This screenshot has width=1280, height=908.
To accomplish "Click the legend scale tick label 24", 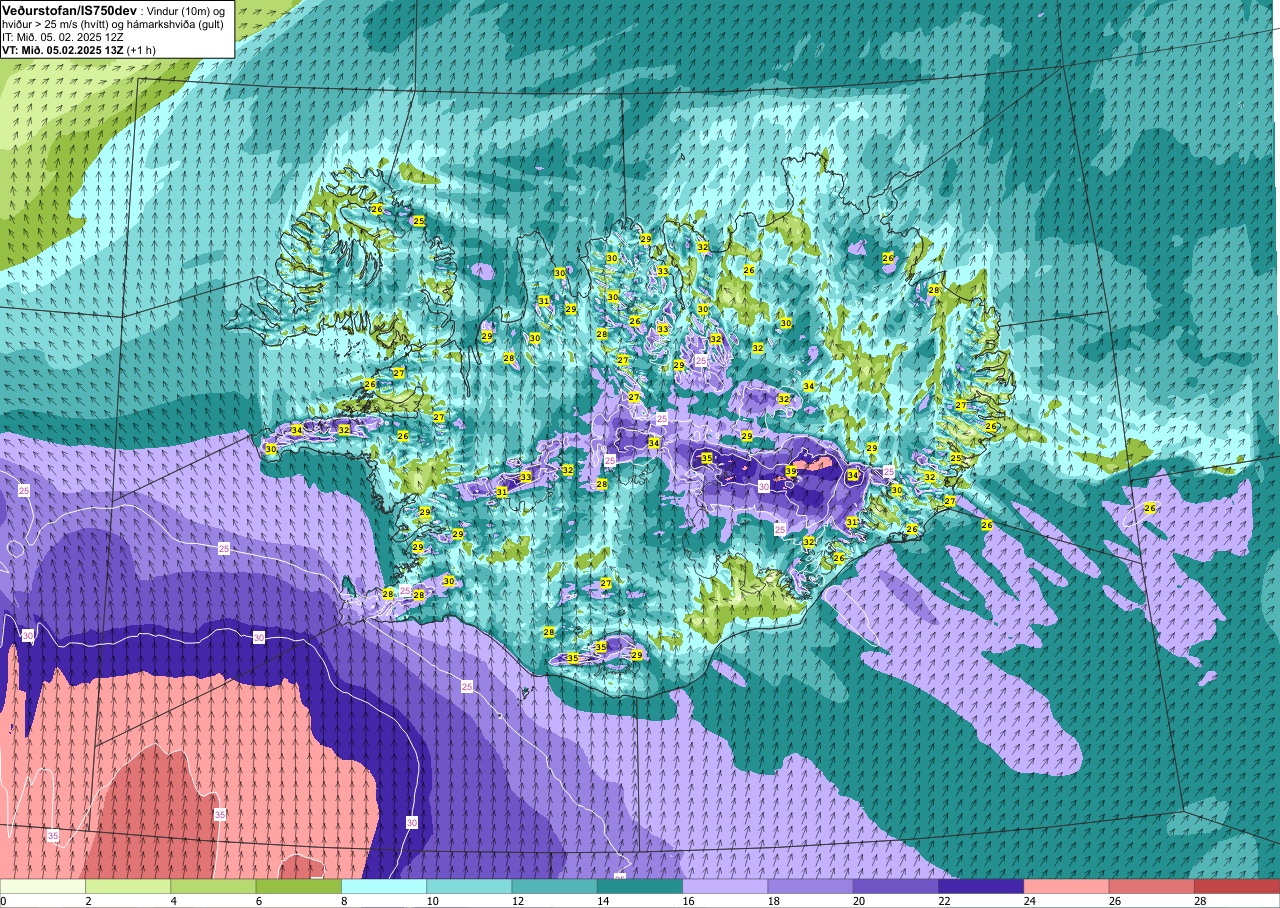I will click(x=1030, y=901).
